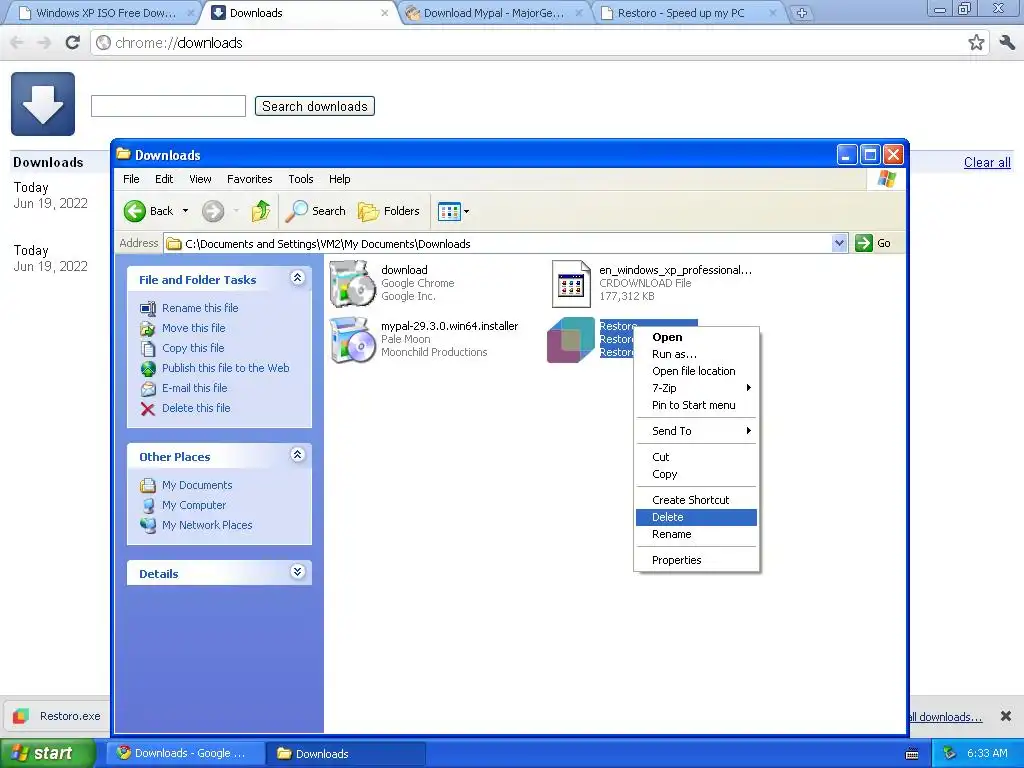
Task: Go up one folder level icon
Action: (x=261, y=211)
